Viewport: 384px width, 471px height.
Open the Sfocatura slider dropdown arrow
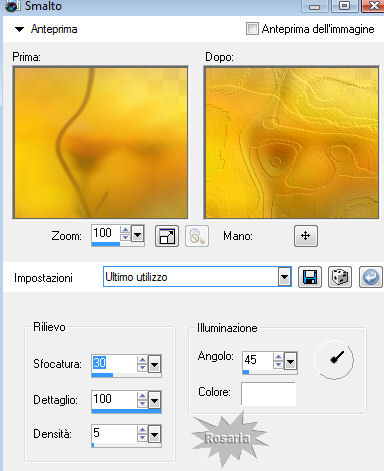pyautogui.click(x=154, y=364)
